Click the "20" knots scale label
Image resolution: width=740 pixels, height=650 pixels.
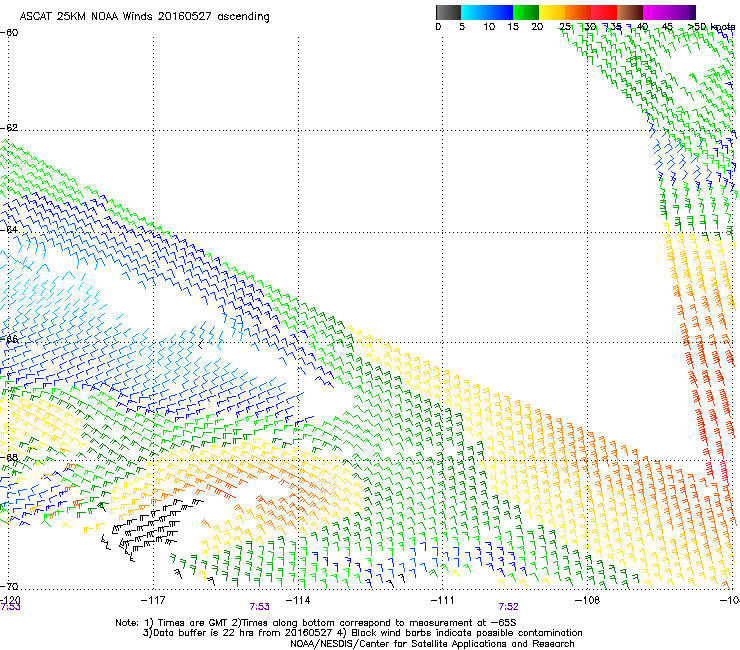[x=537, y=27]
